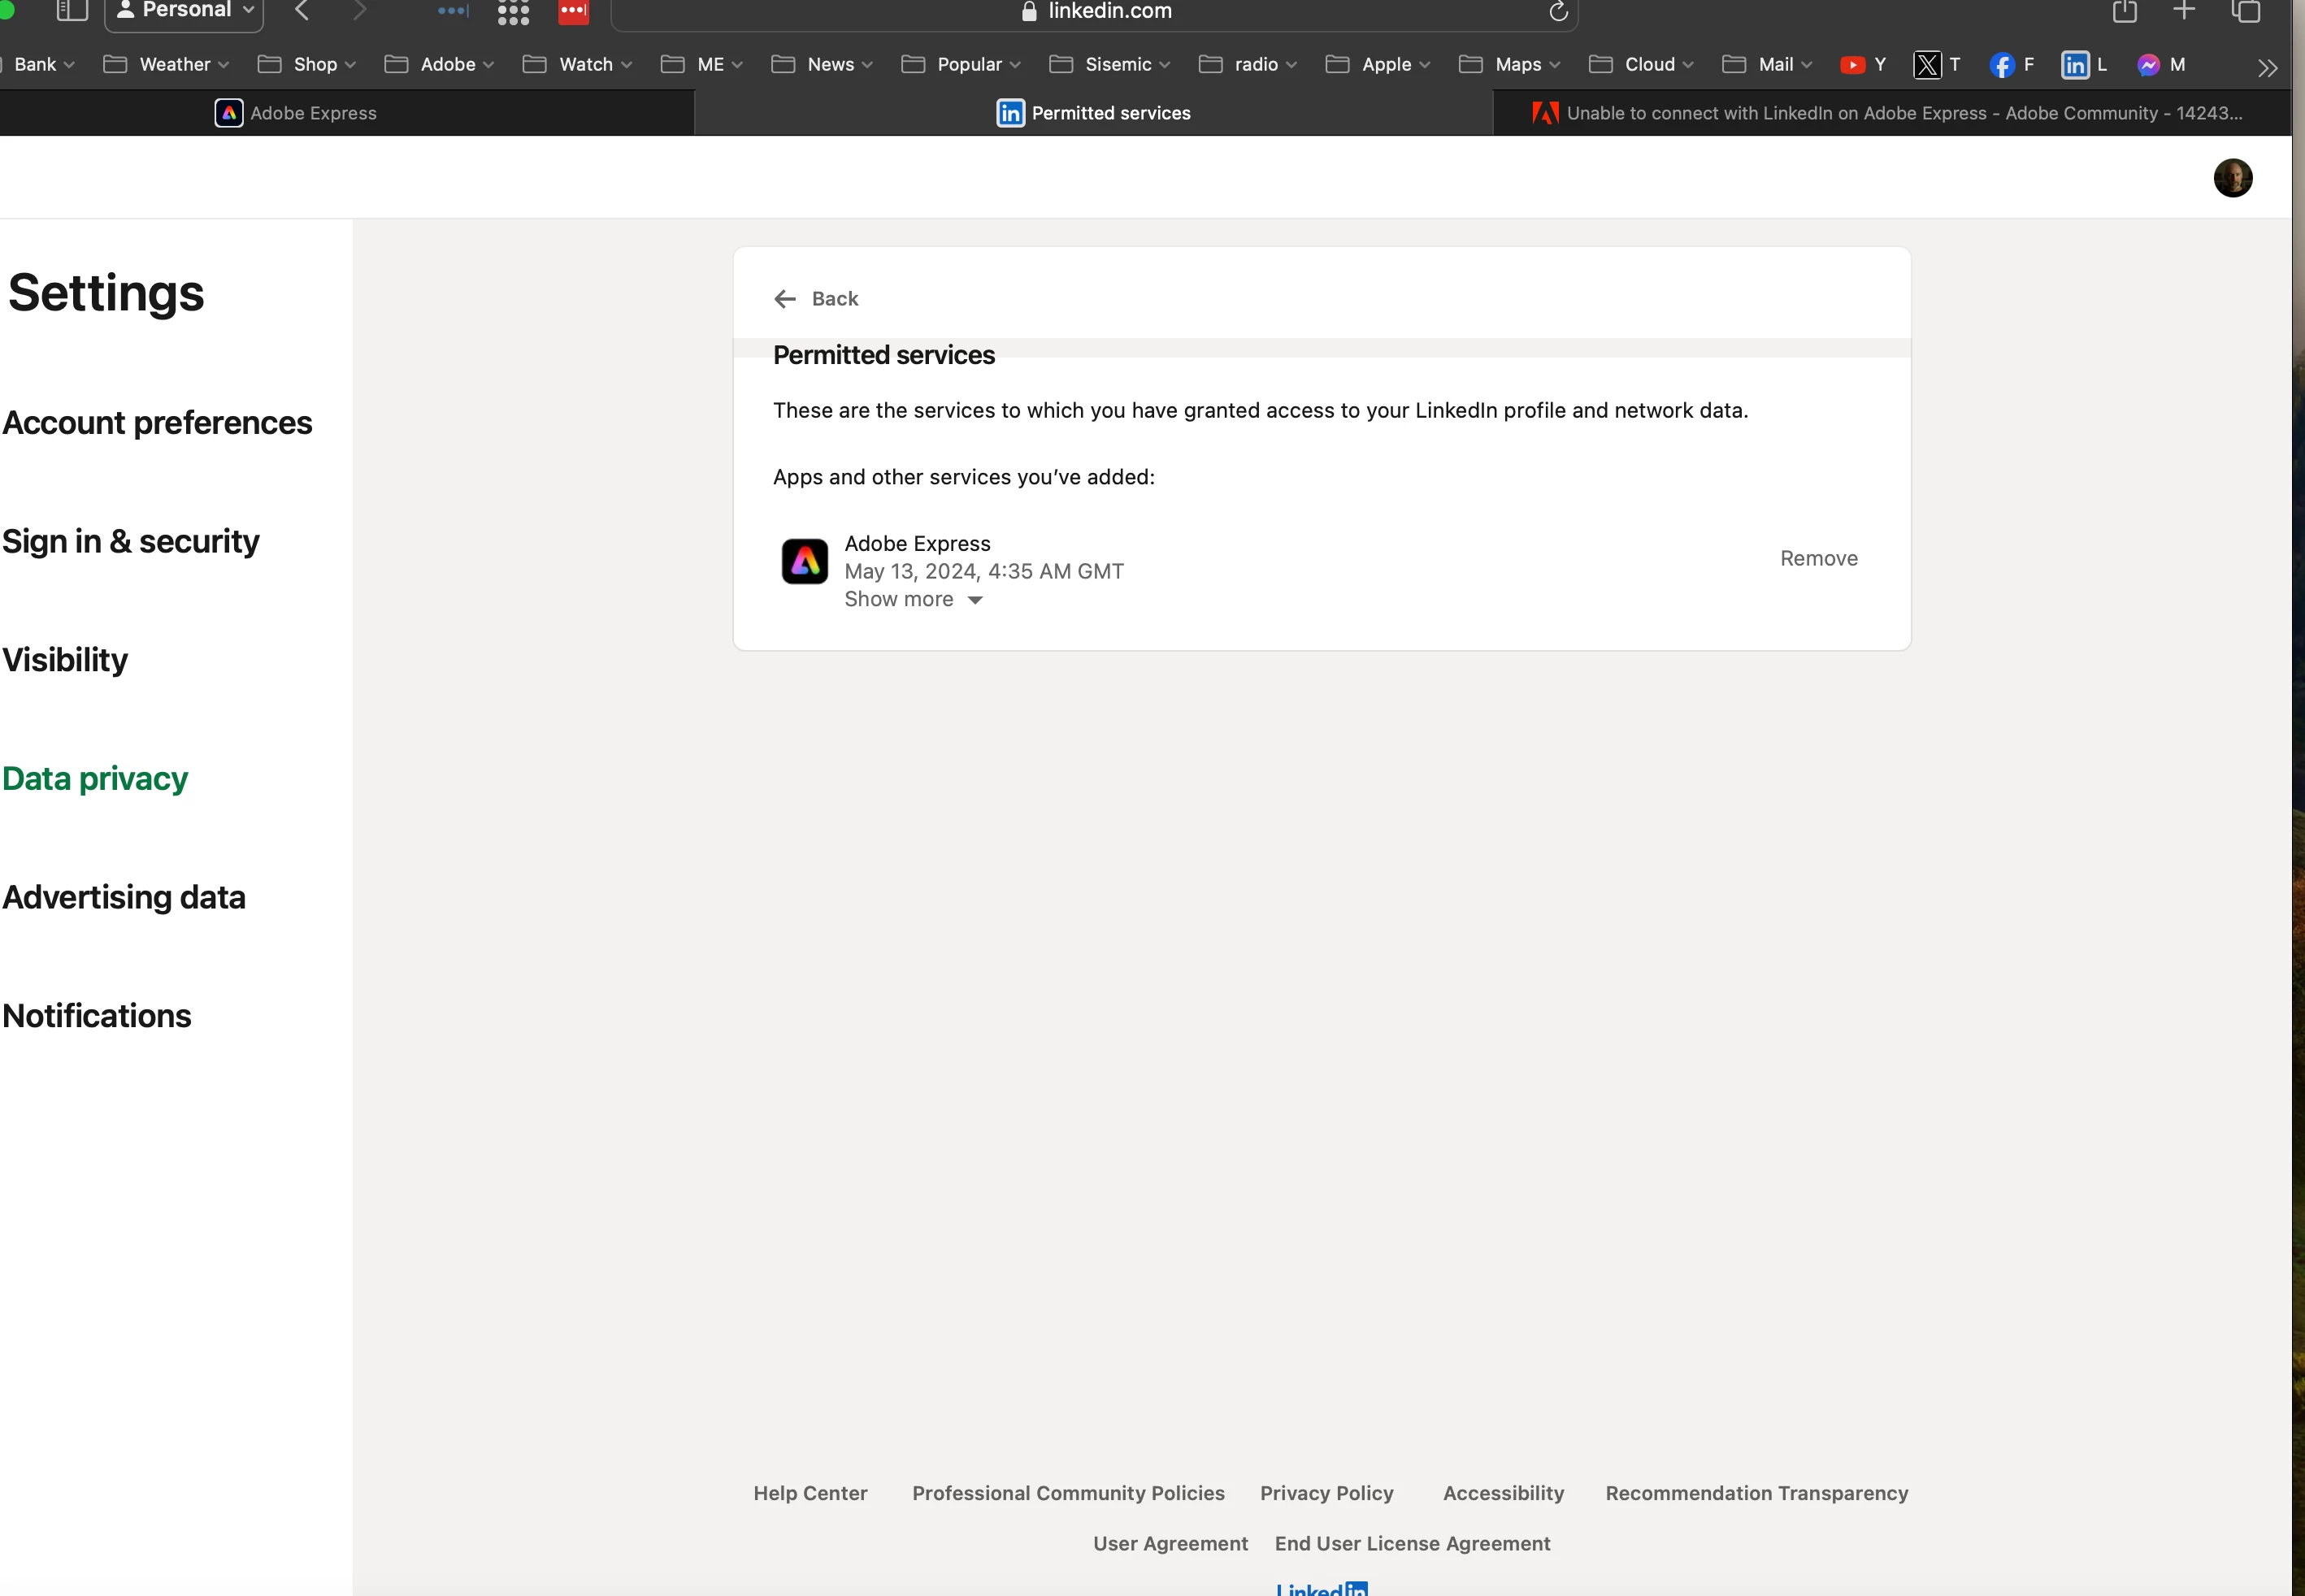This screenshot has width=2305, height=1596.
Task: Click the profile avatar photo
Action: [2232, 178]
